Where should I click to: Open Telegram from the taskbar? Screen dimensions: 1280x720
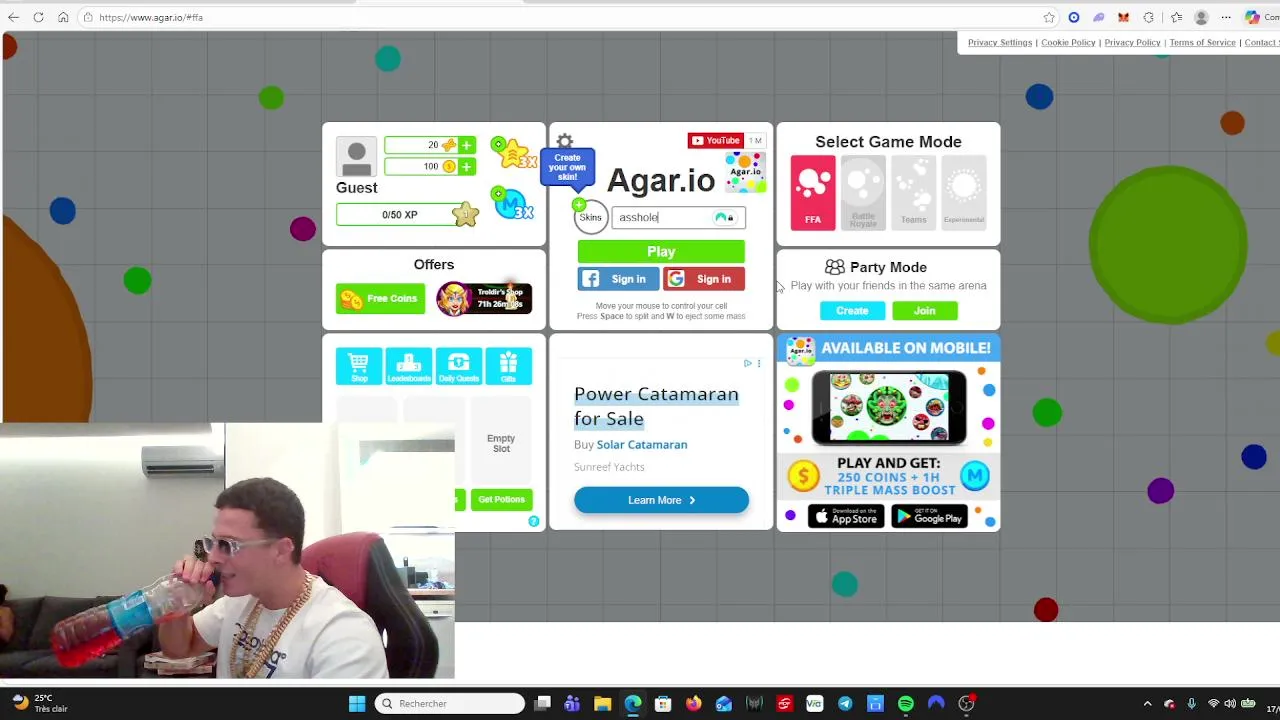(845, 704)
